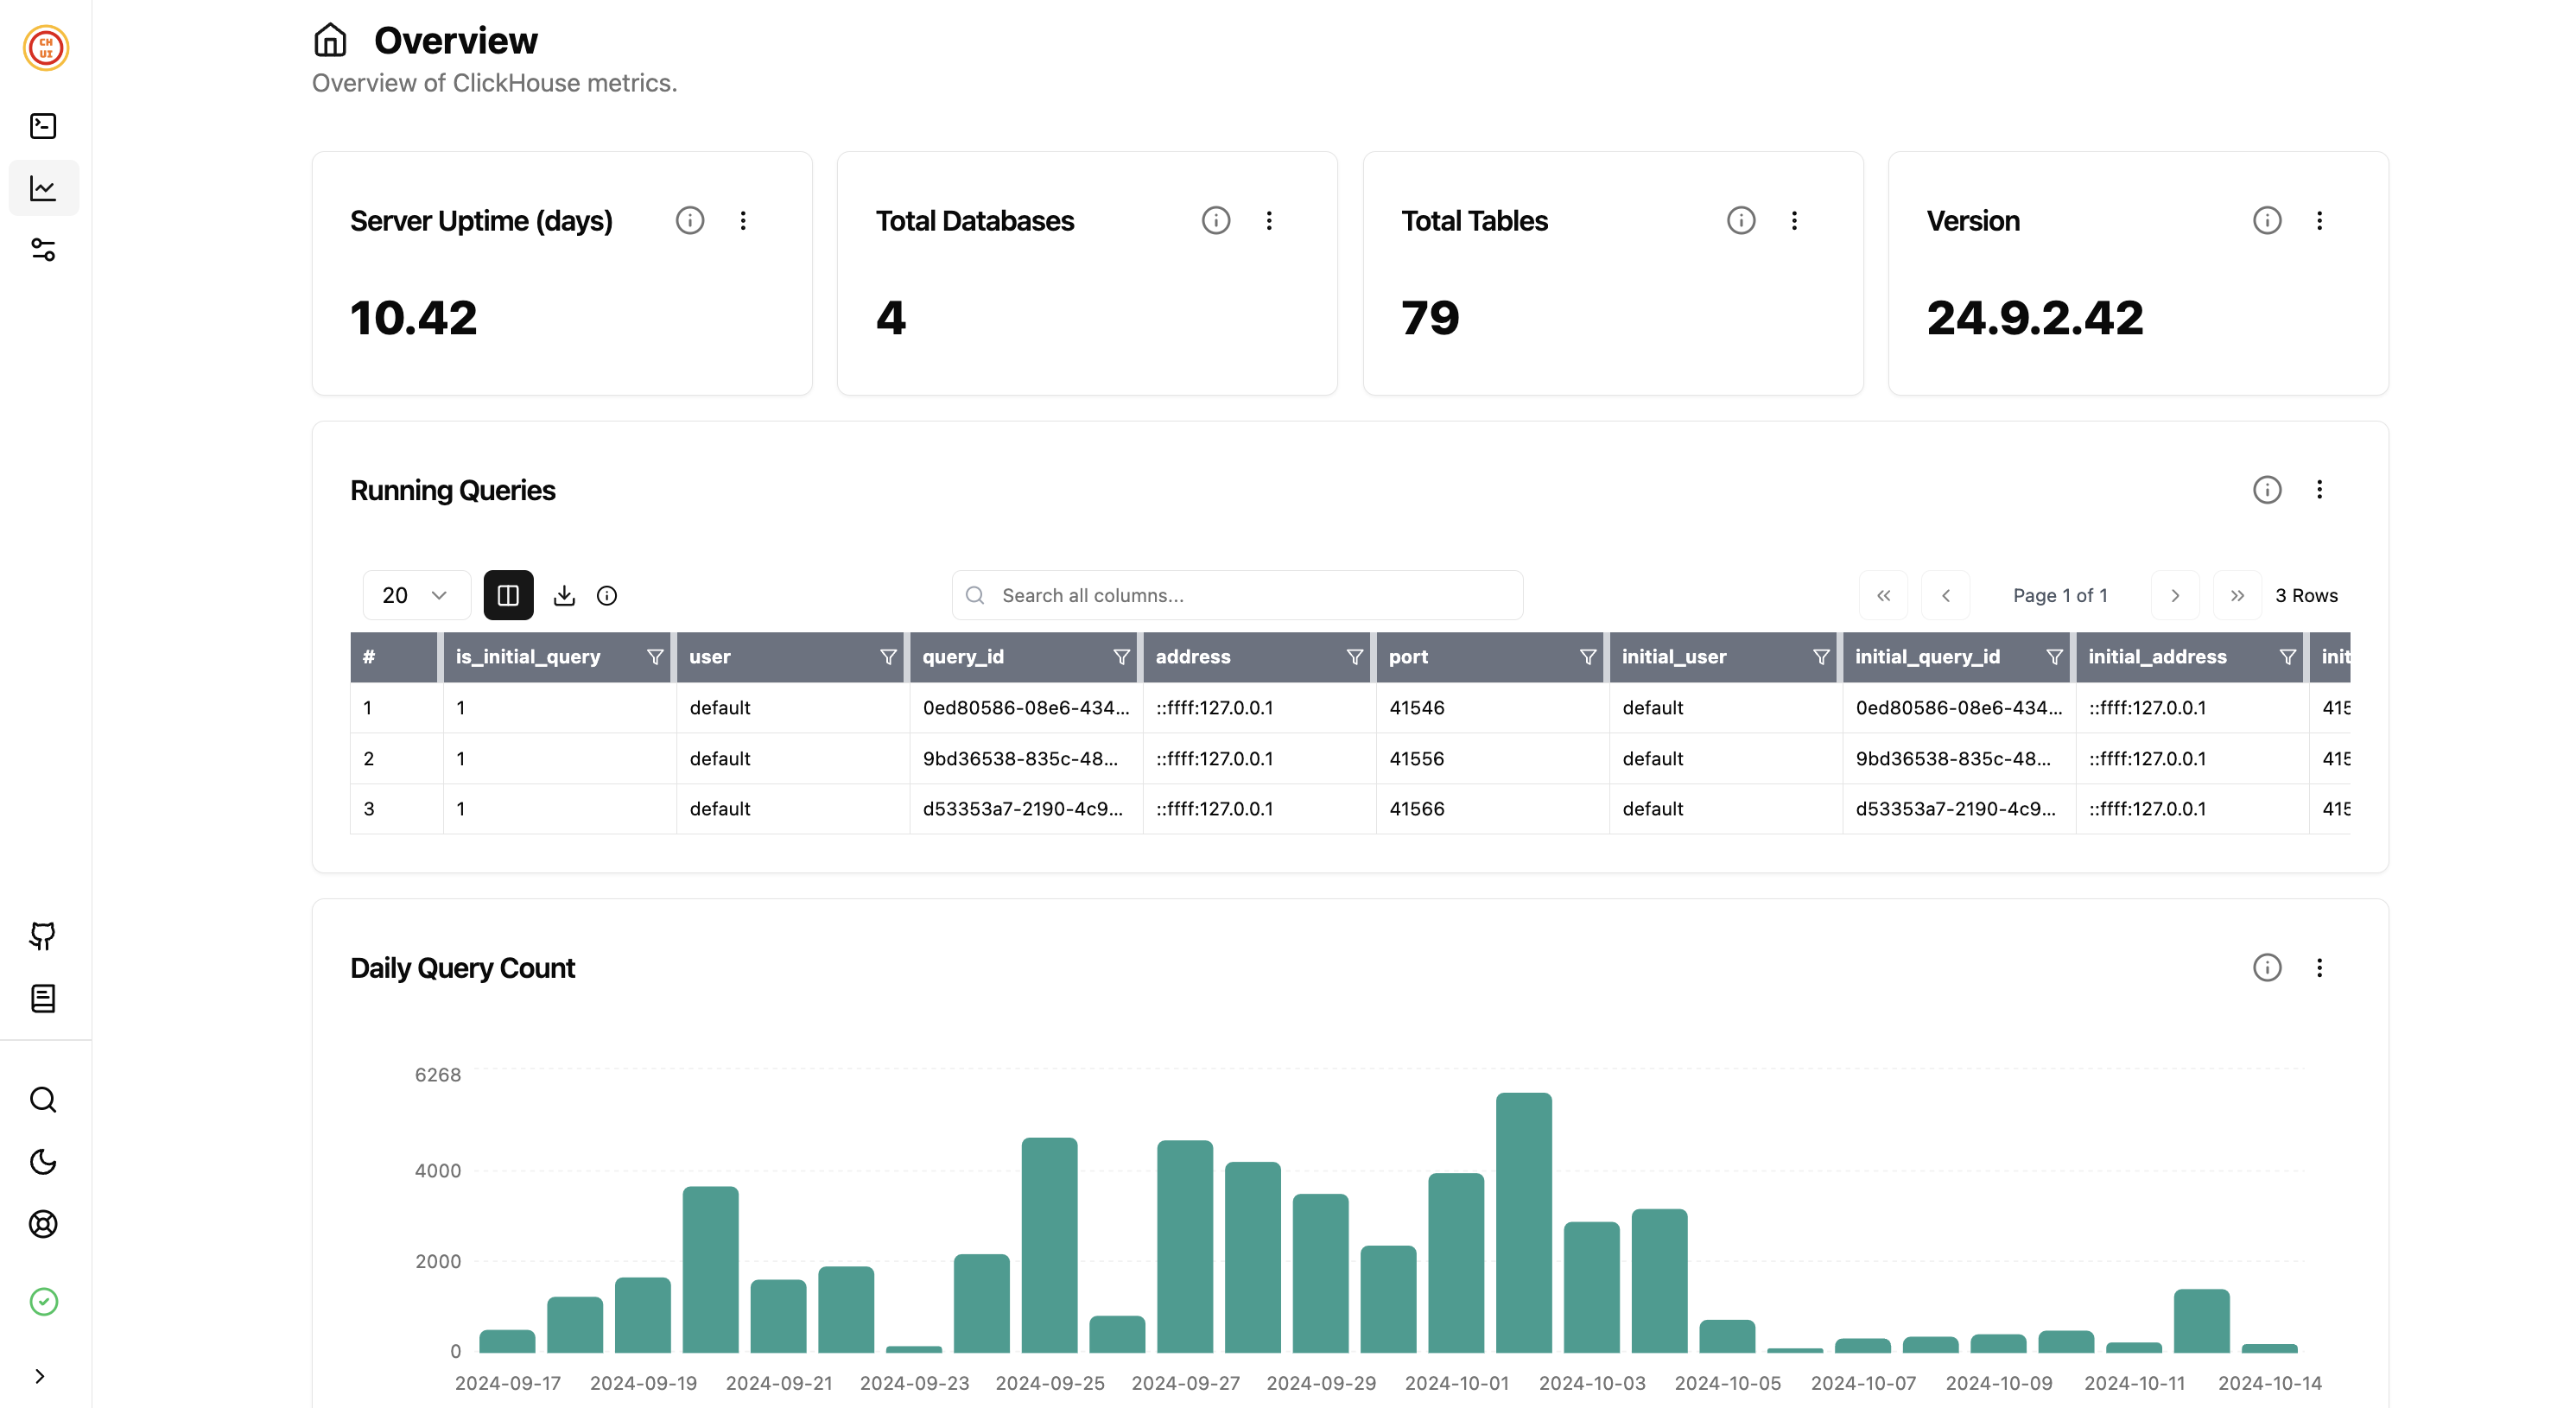The width and height of the screenshot is (2576, 1408).
Task: Click the CH-UI logo in the sidebar
Action: [x=46, y=48]
